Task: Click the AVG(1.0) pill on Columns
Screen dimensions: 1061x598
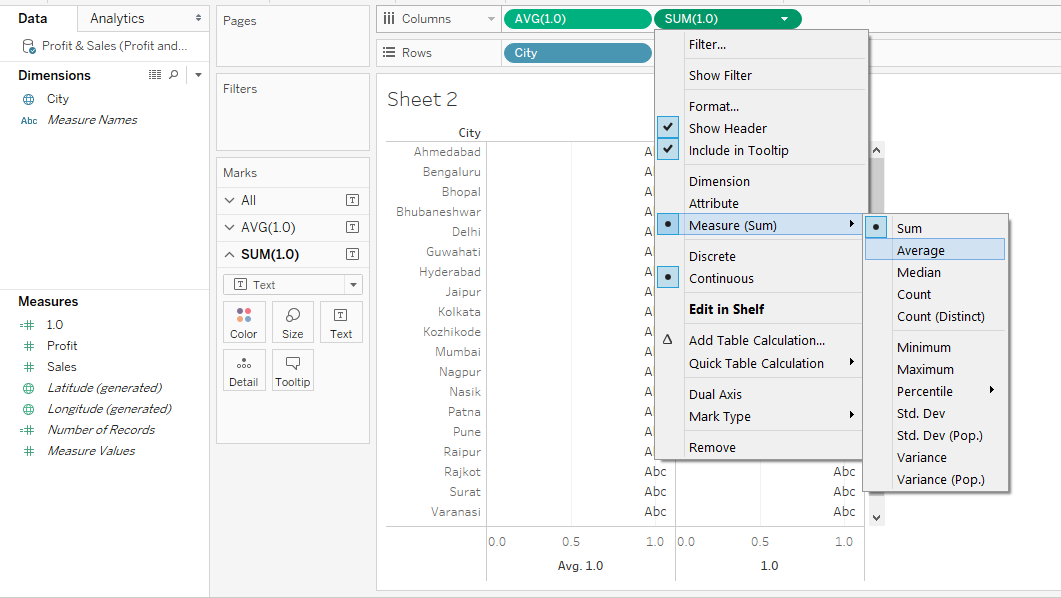Action: pyautogui.click(x=577, y=19)
